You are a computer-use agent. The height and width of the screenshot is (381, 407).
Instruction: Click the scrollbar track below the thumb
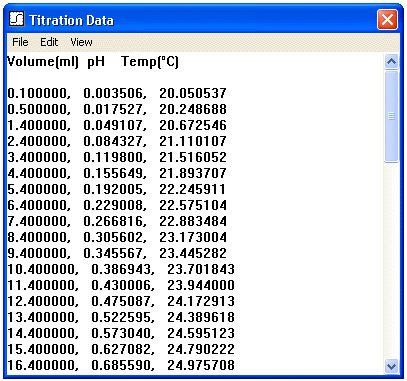tap(391, 261)
